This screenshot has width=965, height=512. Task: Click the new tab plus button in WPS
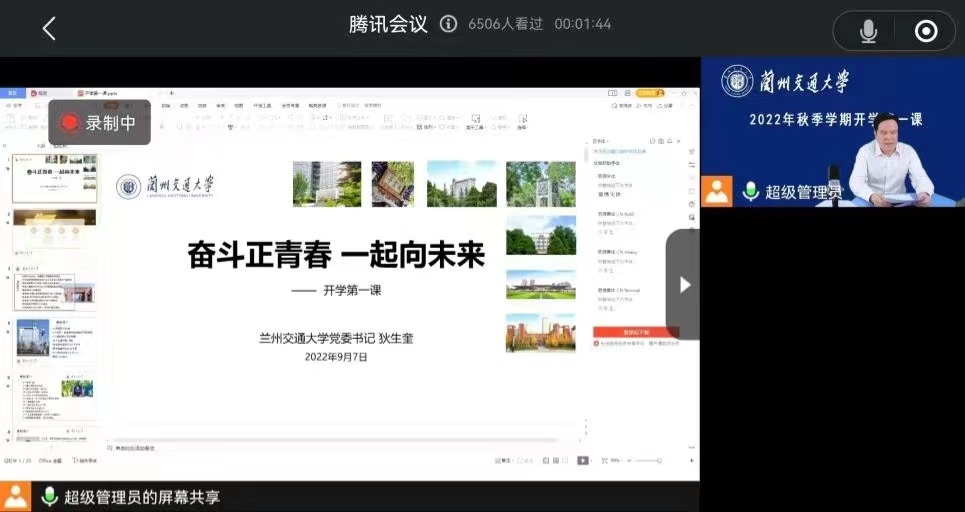[x=171, y=93]
